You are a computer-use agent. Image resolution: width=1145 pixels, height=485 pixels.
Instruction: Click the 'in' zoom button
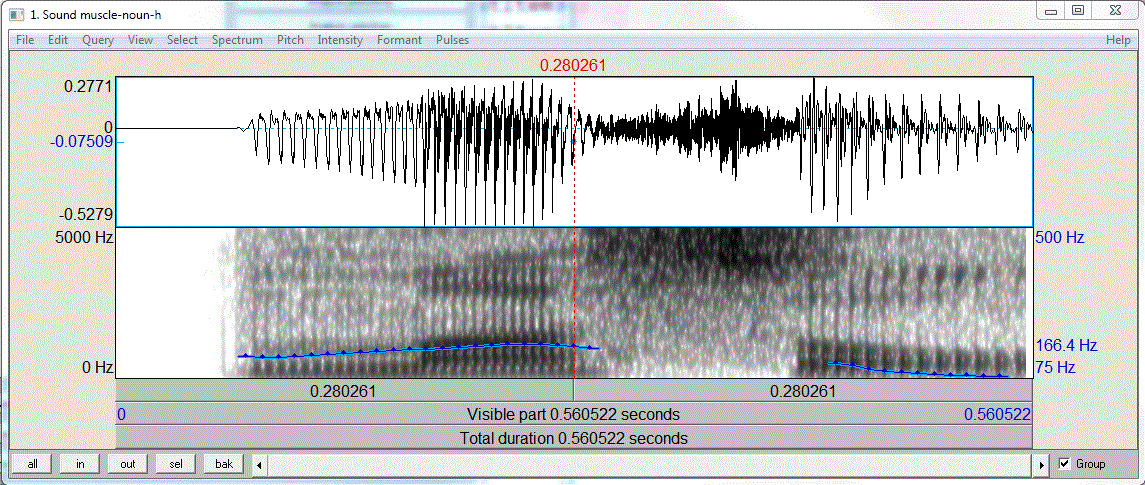point(80,464)
